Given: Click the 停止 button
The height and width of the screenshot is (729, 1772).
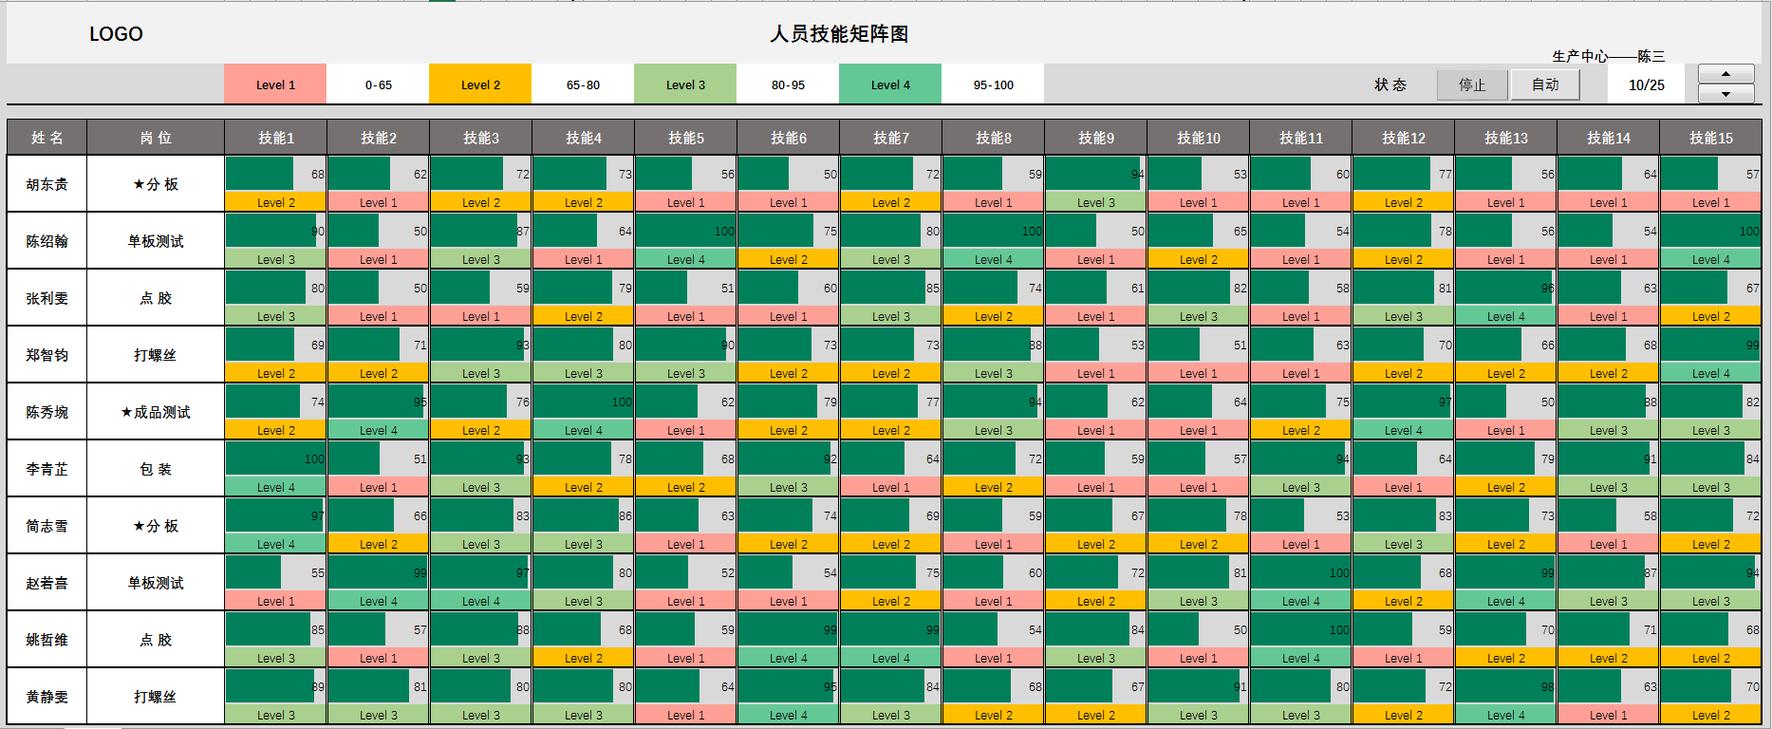Looking at the screenshot, I should [x=1472, y=85].
